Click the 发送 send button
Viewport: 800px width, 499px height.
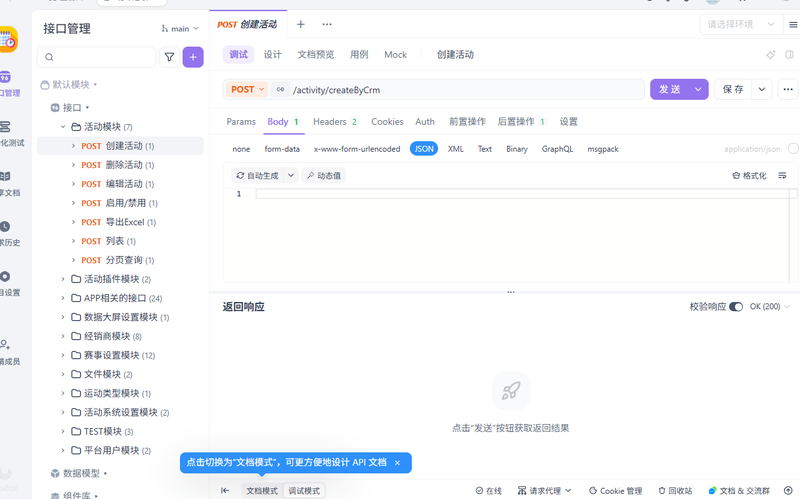[669, 89]
